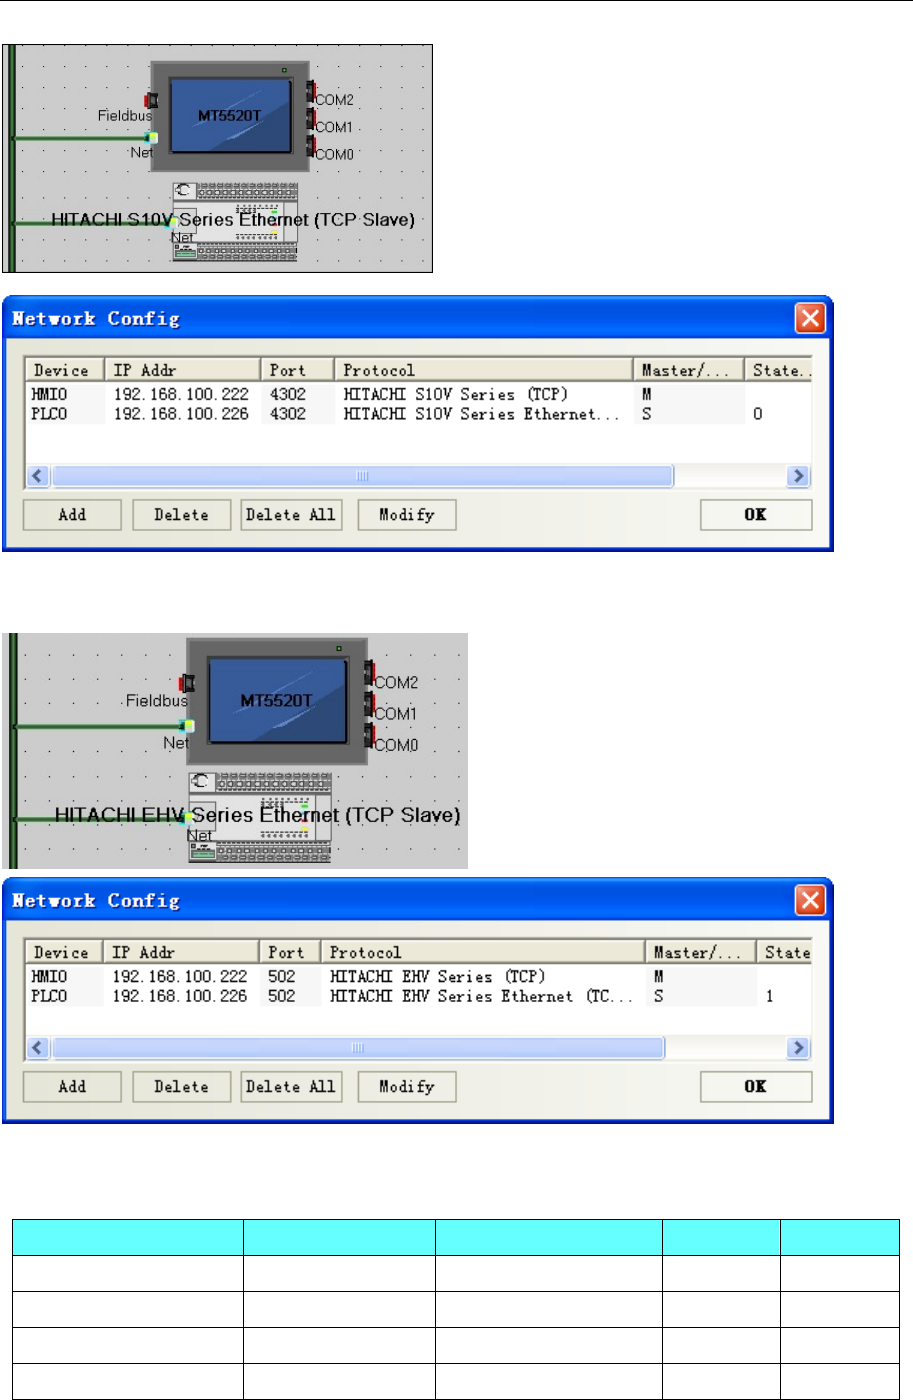Click Modify in S10V Network Config dialog

click(x=406, y=515)
